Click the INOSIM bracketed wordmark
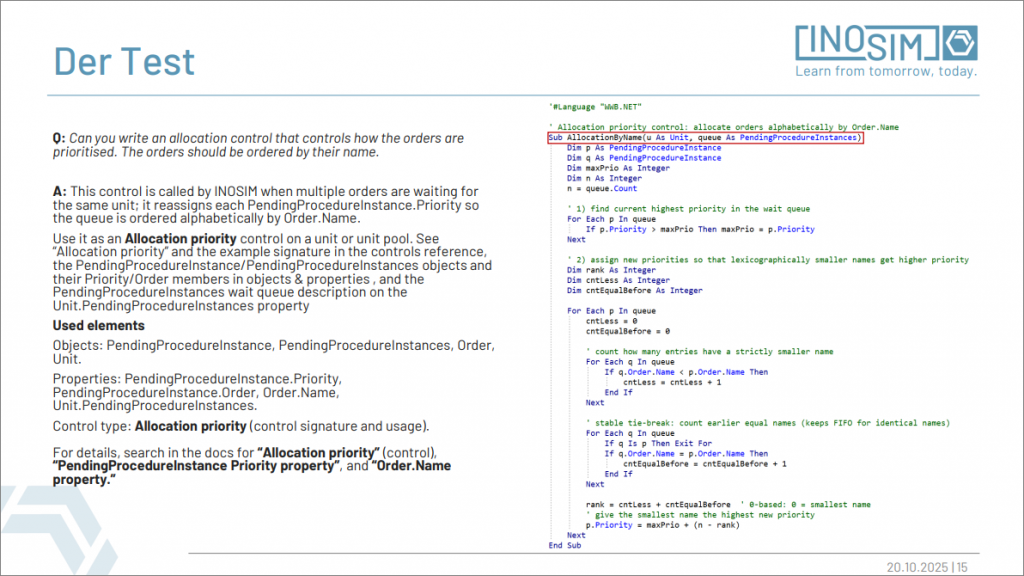The height and width of the screenshot is (576, 1024). pos(867,43)
